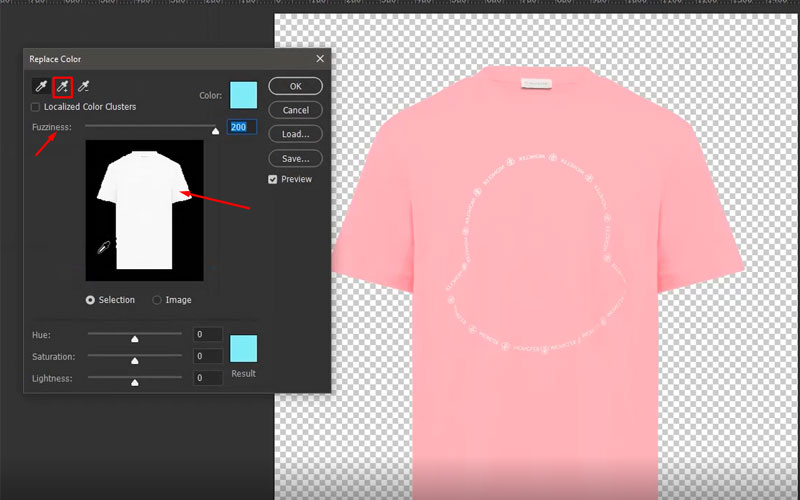Enable Localized Color Clusters checkbox
Screen dimensions: 800x500
coord(36,107)
